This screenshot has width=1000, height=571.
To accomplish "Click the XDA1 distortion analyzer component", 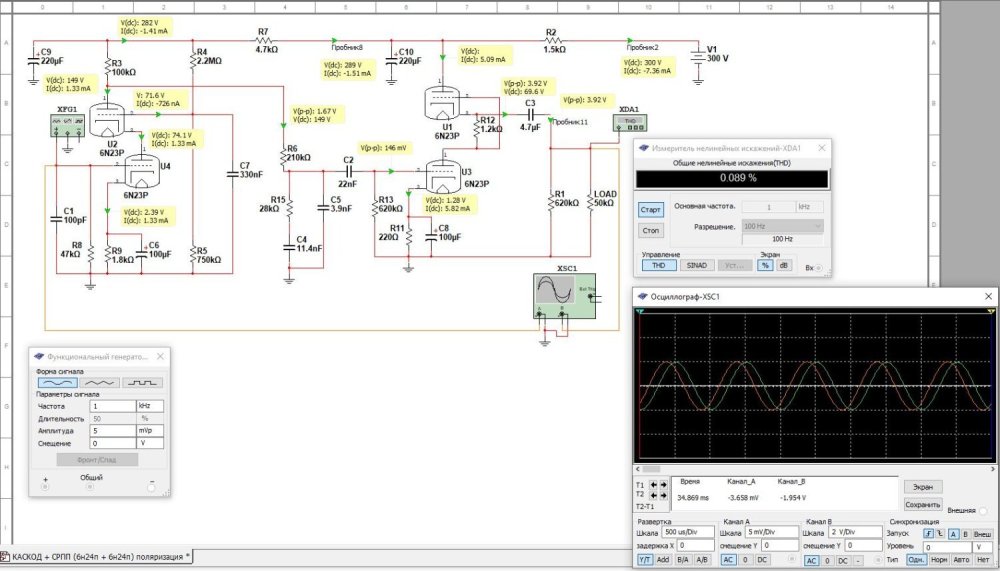I will click(x=630, y=123).
